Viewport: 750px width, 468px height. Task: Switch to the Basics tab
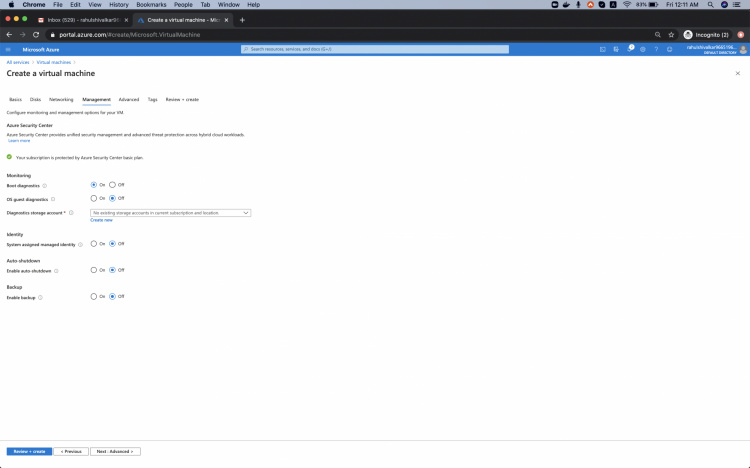pyautogui.click(x=15, y=100)
